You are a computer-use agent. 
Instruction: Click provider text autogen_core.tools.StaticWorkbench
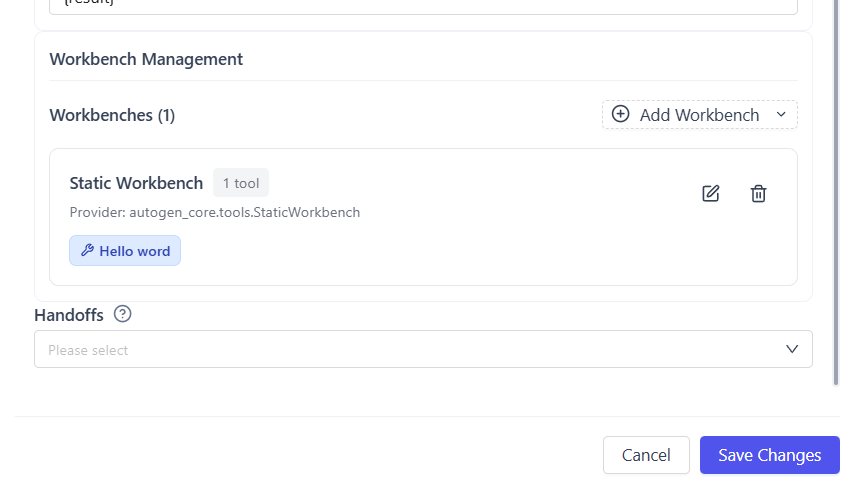point(214,212)
